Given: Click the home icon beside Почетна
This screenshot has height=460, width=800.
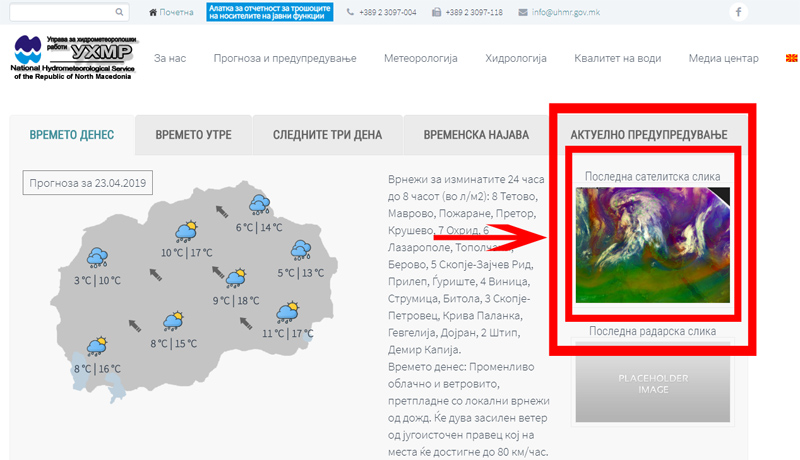Looking at the screenshot, I should [x=153, y=12].
